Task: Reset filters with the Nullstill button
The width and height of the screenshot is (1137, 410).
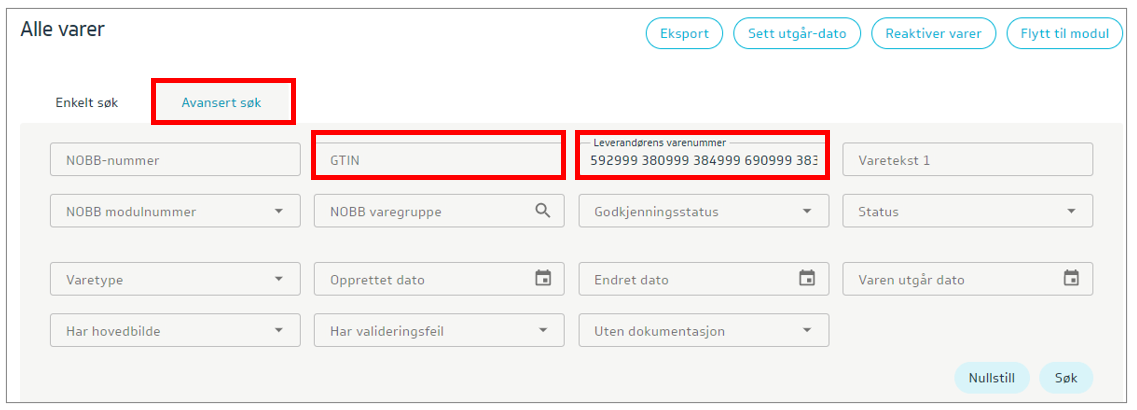Action: tap(991, 378)
